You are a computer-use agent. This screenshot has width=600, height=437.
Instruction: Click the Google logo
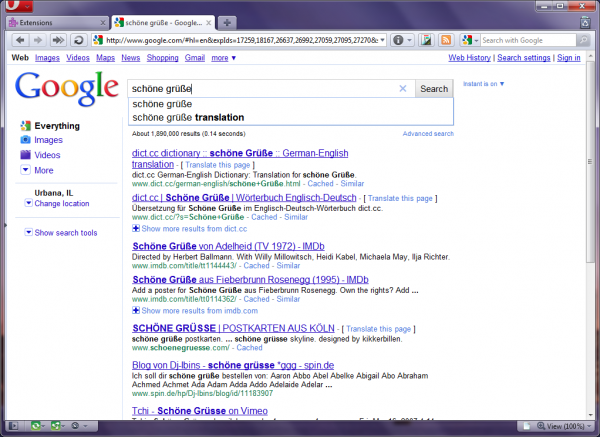[67, 89]
